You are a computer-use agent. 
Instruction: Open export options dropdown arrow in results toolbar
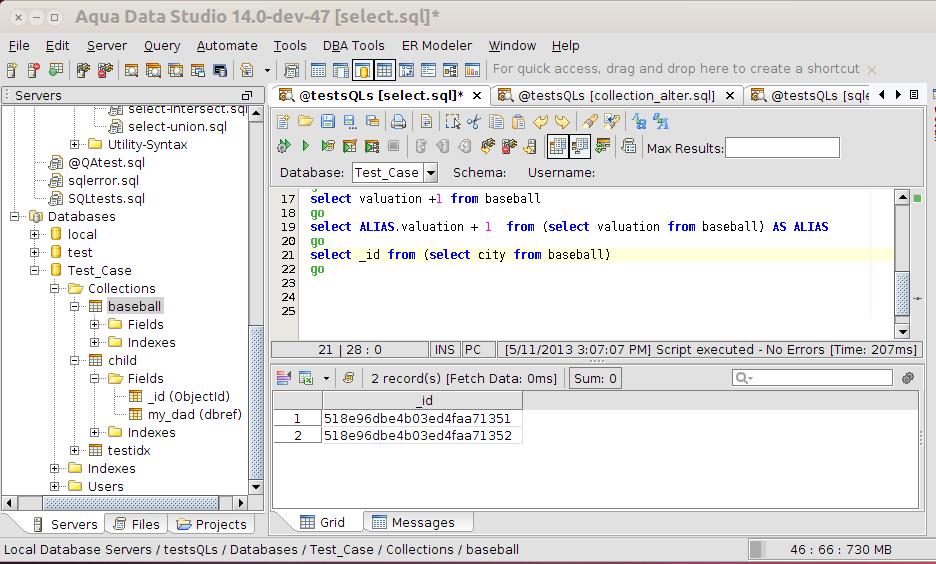[326, 378]
